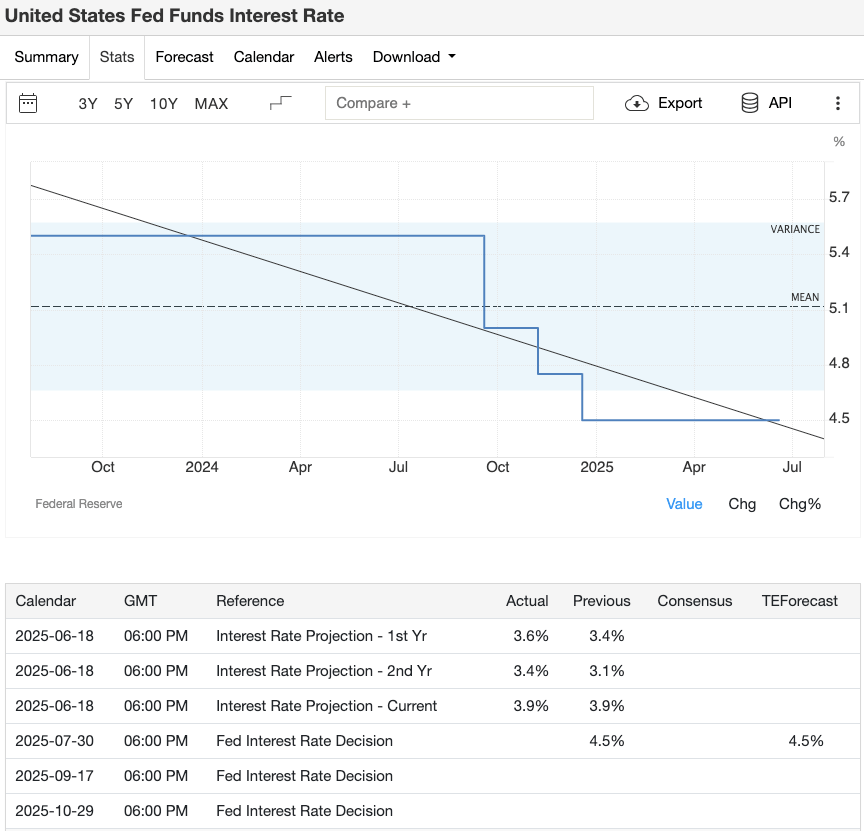
Task: Switch to the Forecast tab
Action: pos(184,57)
